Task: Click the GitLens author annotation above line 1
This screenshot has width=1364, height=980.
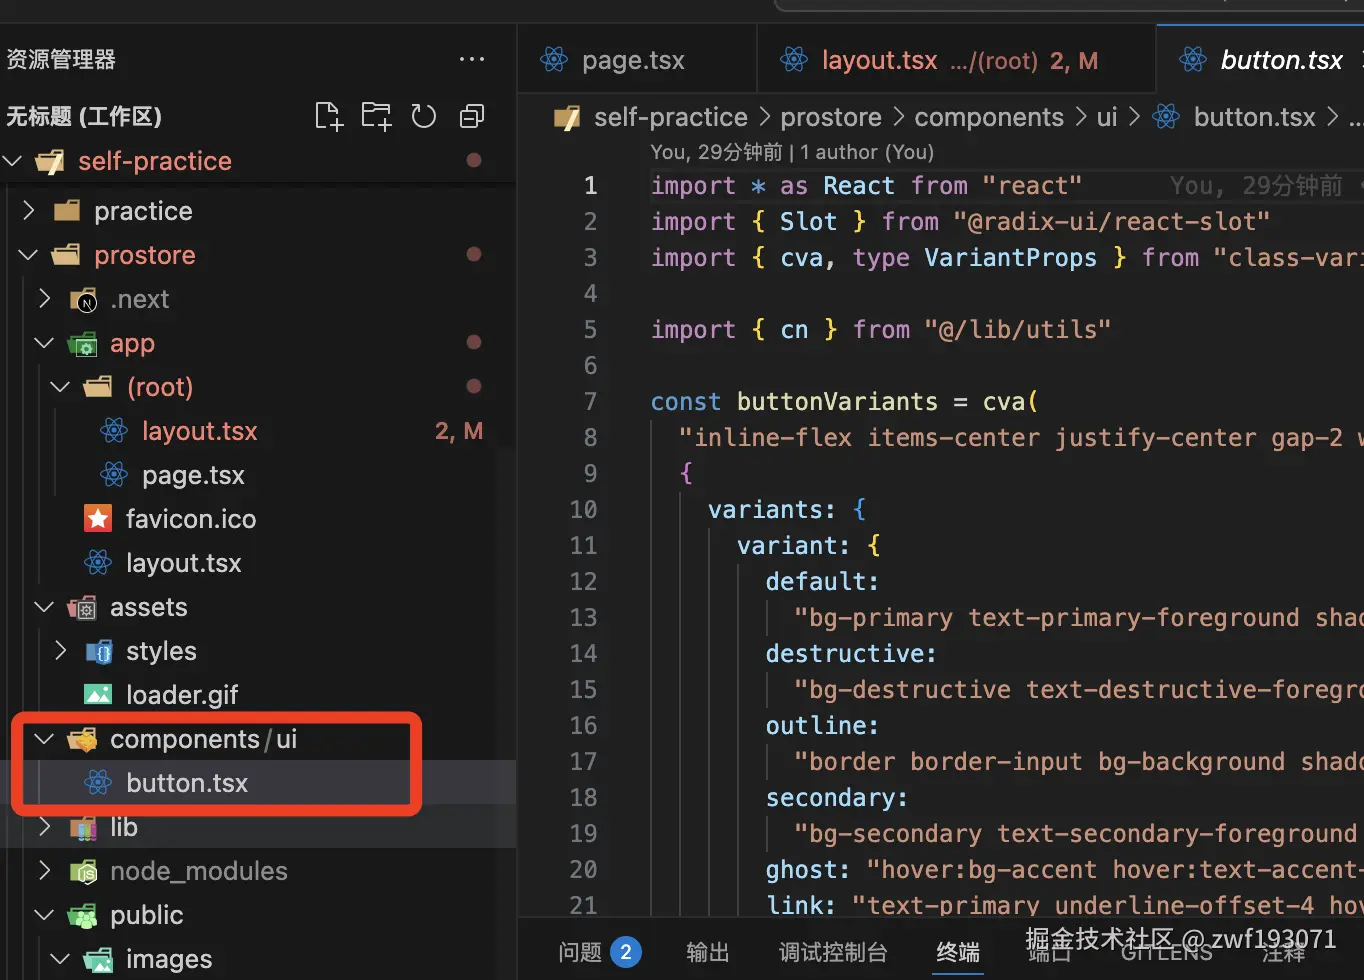Action: tap(792, 152)
